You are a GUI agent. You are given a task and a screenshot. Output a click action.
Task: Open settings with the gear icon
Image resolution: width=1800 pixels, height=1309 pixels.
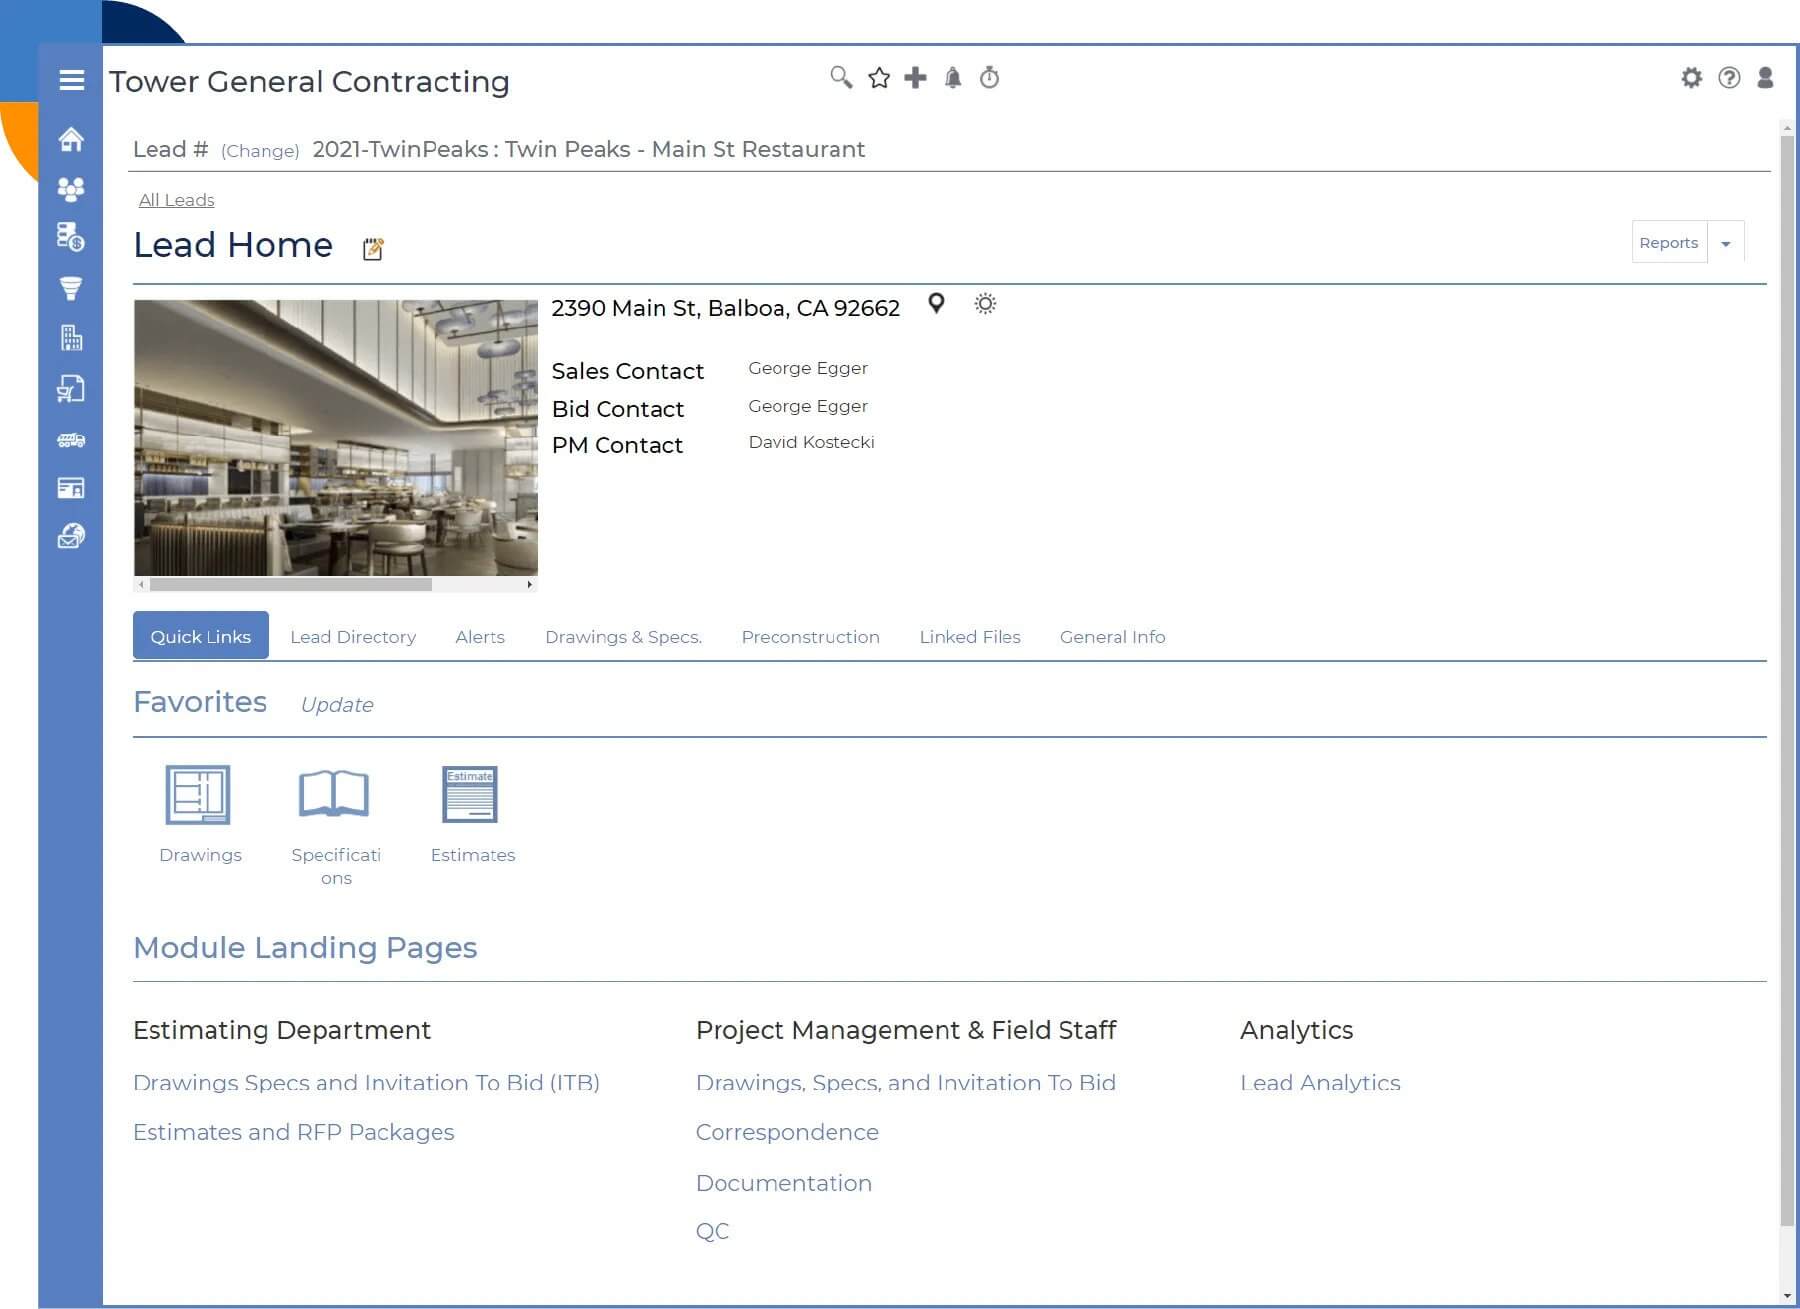(x=1692, y=77)
